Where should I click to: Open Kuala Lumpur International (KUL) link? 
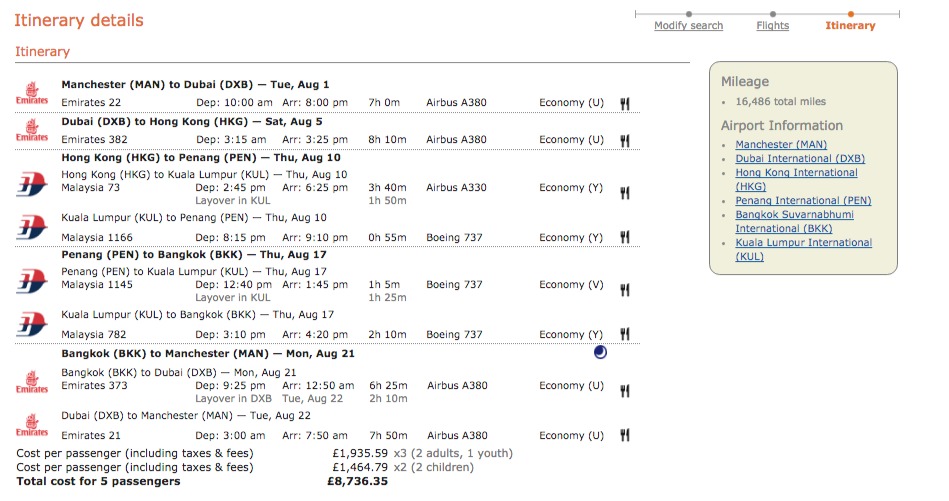pos(803,249)
